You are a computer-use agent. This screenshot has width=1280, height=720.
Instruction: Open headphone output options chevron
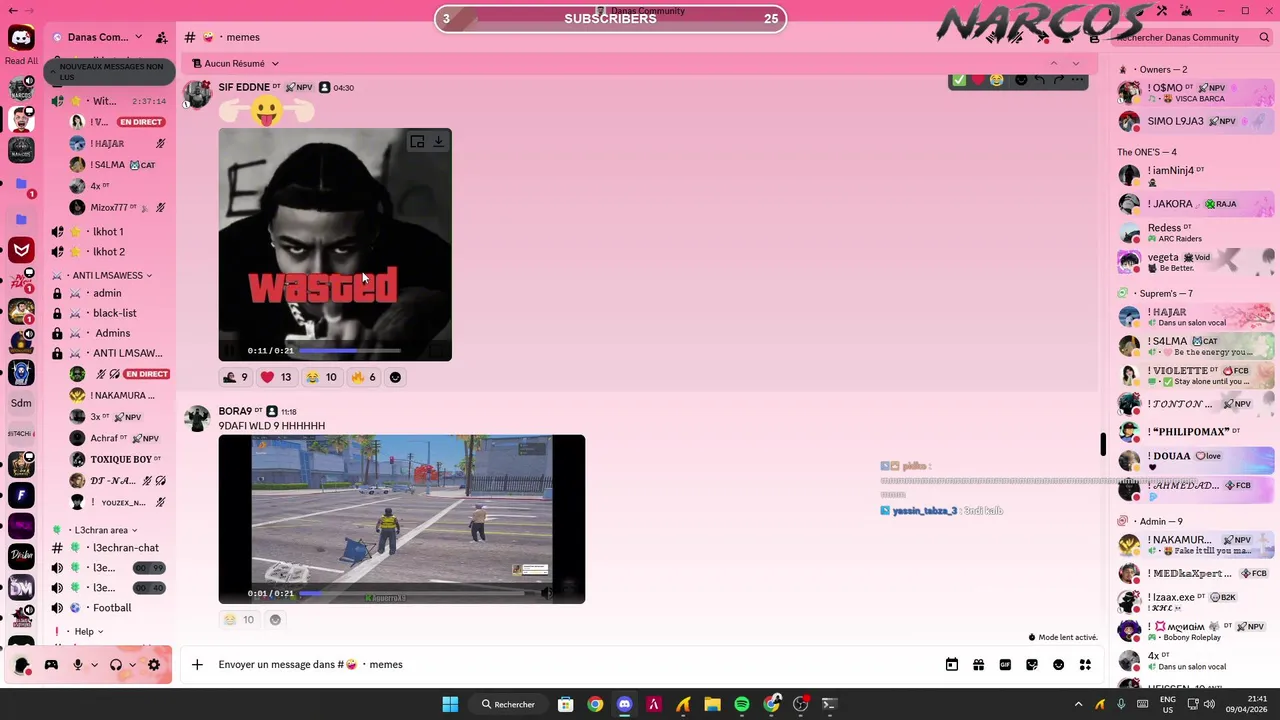pyautogui.click(x=132, y=665)
